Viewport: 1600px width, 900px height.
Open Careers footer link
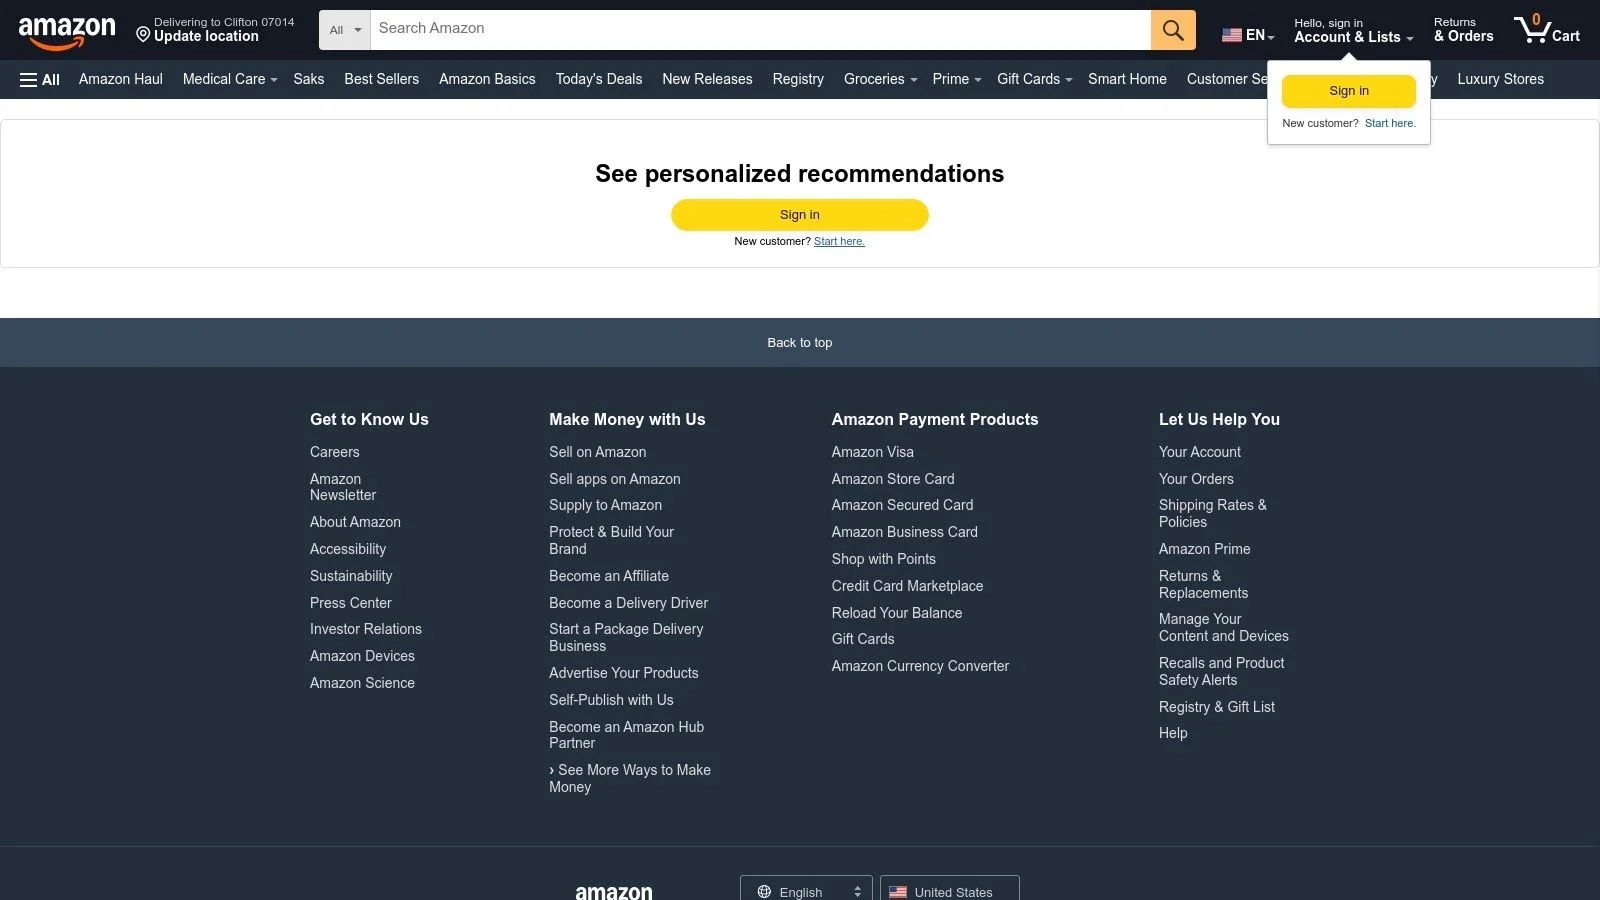[334, 452]
